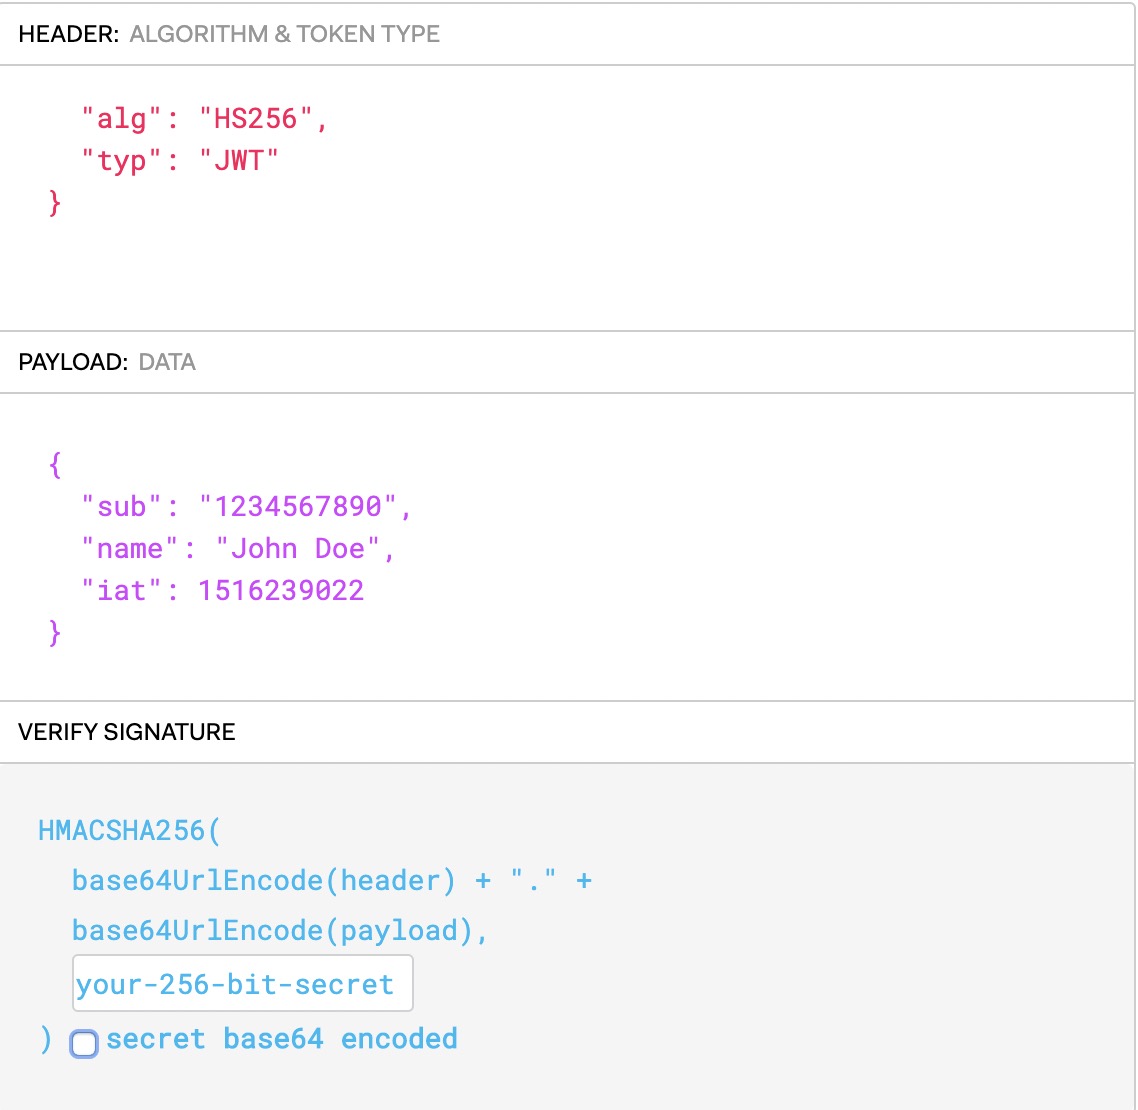Click the "name" key in payload
1138x1110 pixels.
[130, 549]
